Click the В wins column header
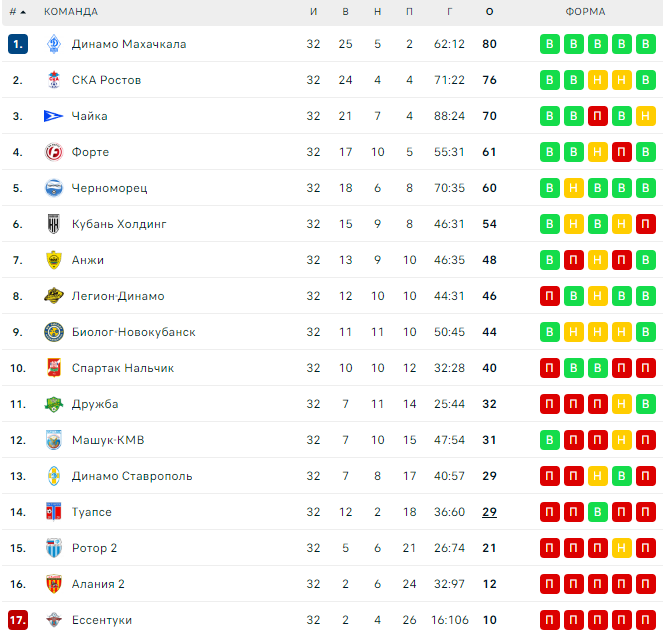Screen dimensions: 663x637 [x=345, y=12]
